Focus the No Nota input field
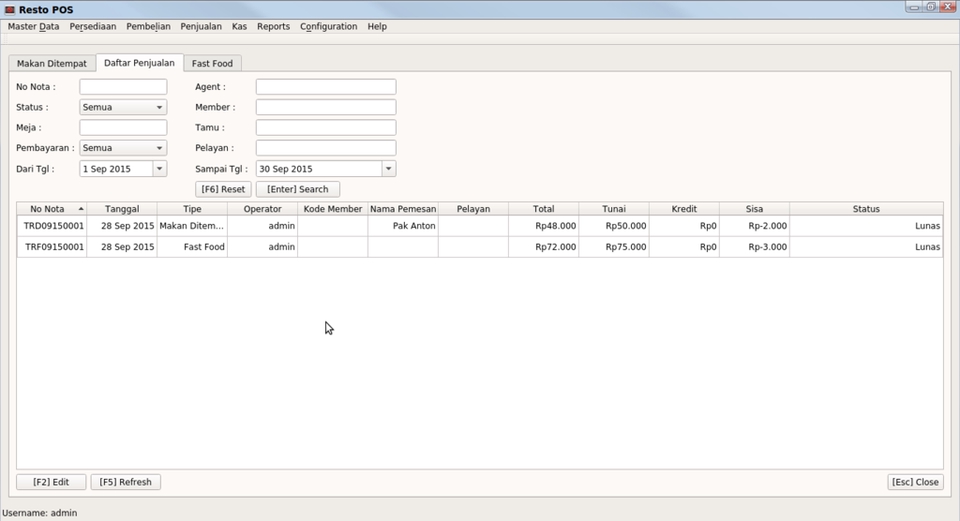The height and width of the screenshot is (521, 960). point(123,87)
